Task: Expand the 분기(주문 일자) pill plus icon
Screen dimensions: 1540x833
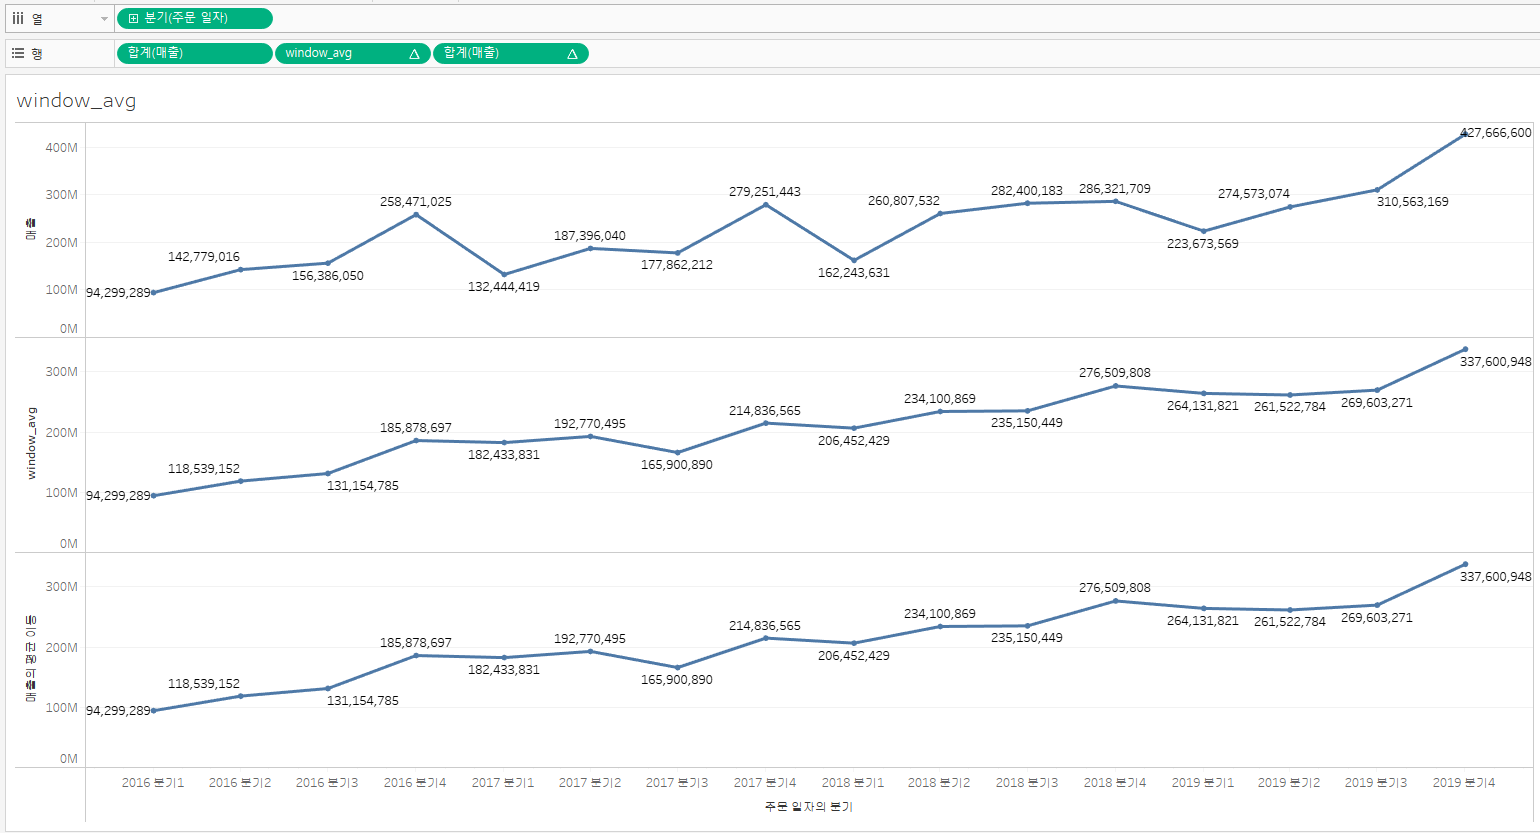Action: coord(133,18)
